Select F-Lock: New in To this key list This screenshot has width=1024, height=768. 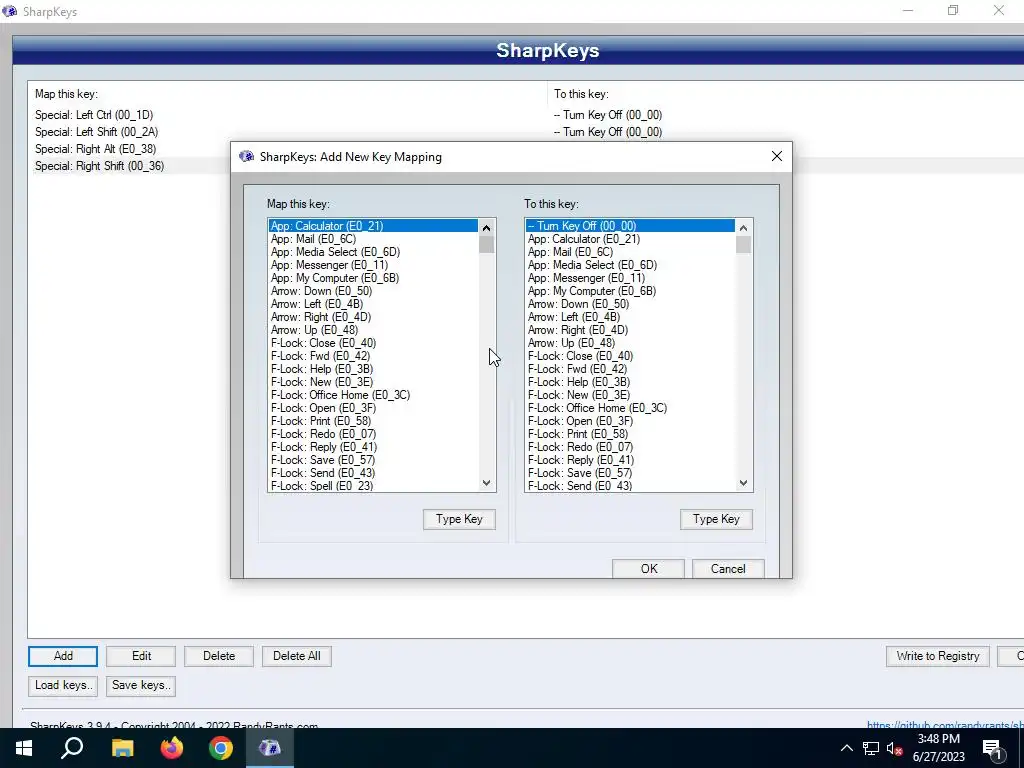tap(630, 395)
